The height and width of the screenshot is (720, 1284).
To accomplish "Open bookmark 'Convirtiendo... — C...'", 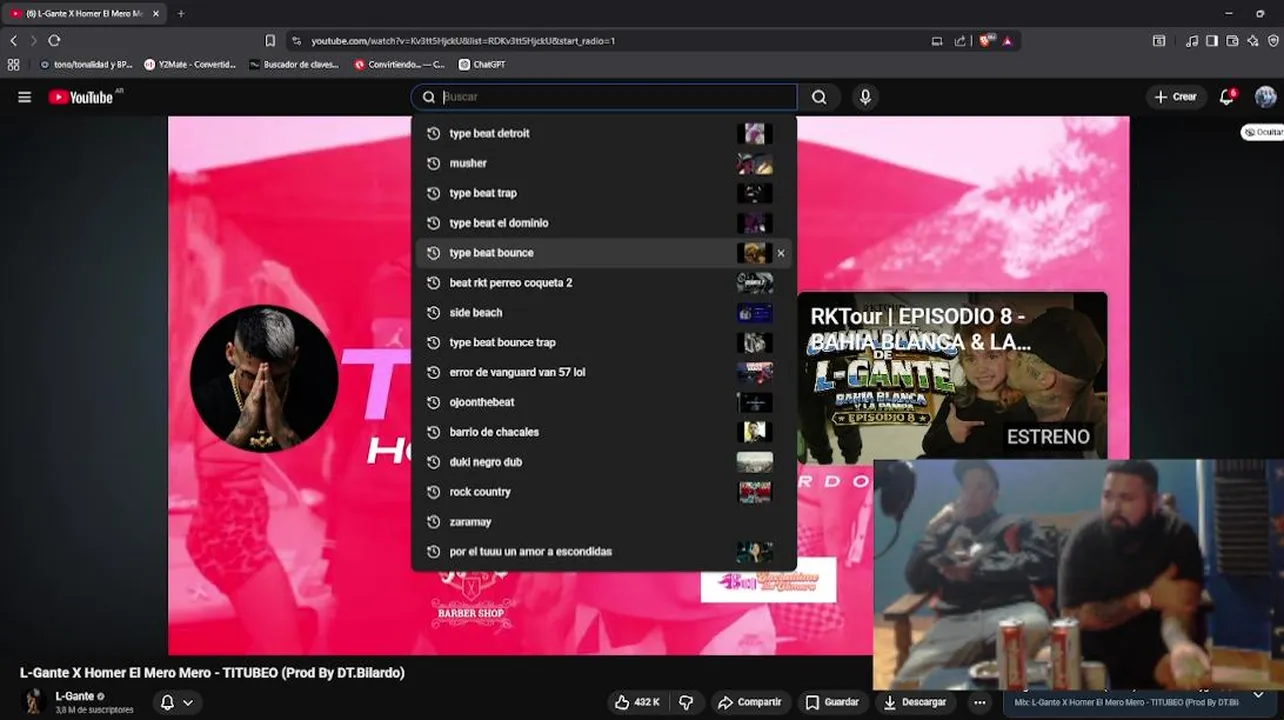I will 400,64.
